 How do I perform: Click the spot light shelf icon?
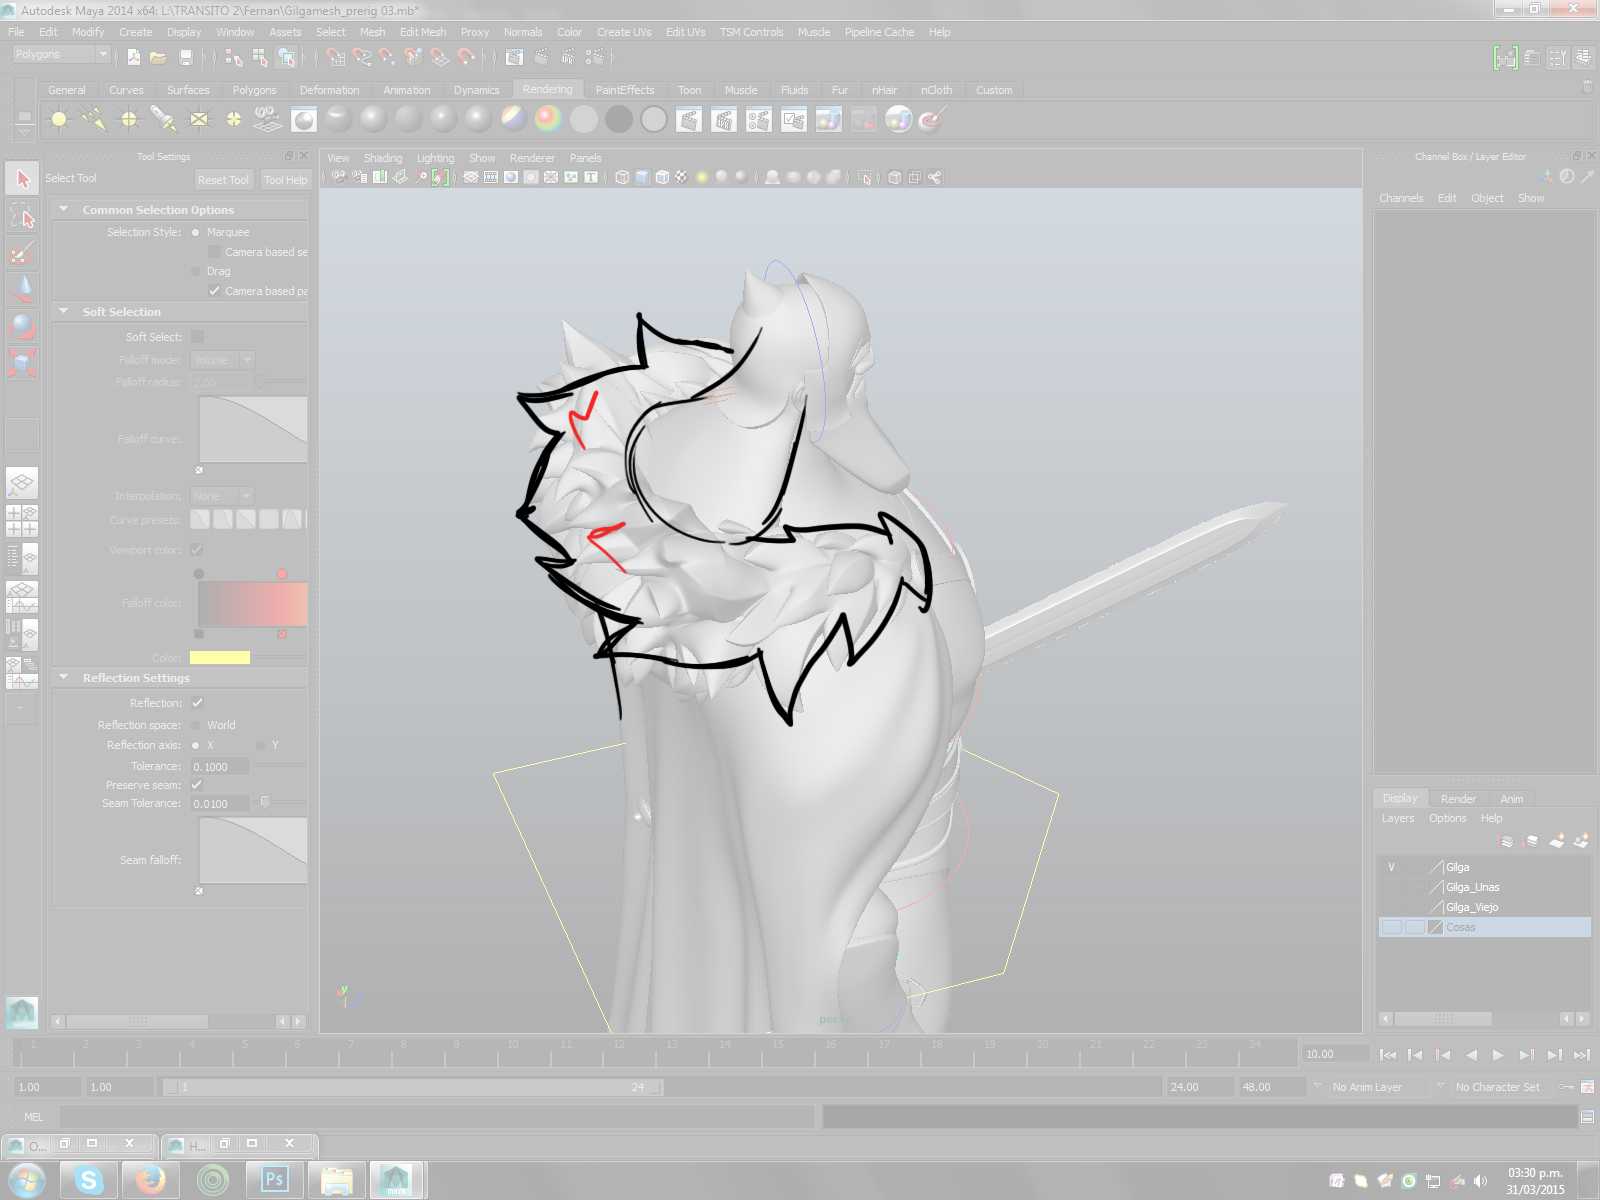(x=163, y=120)
